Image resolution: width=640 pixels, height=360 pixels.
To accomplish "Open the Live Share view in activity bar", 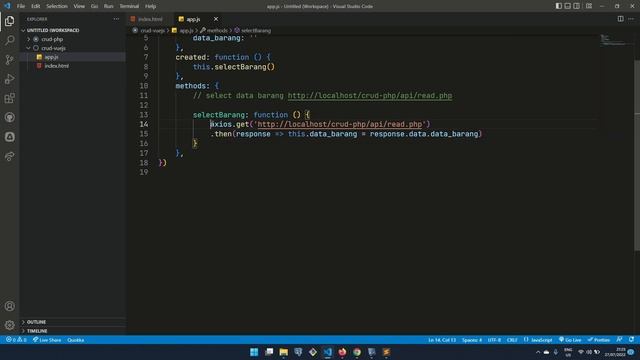I will pos(9,156).
